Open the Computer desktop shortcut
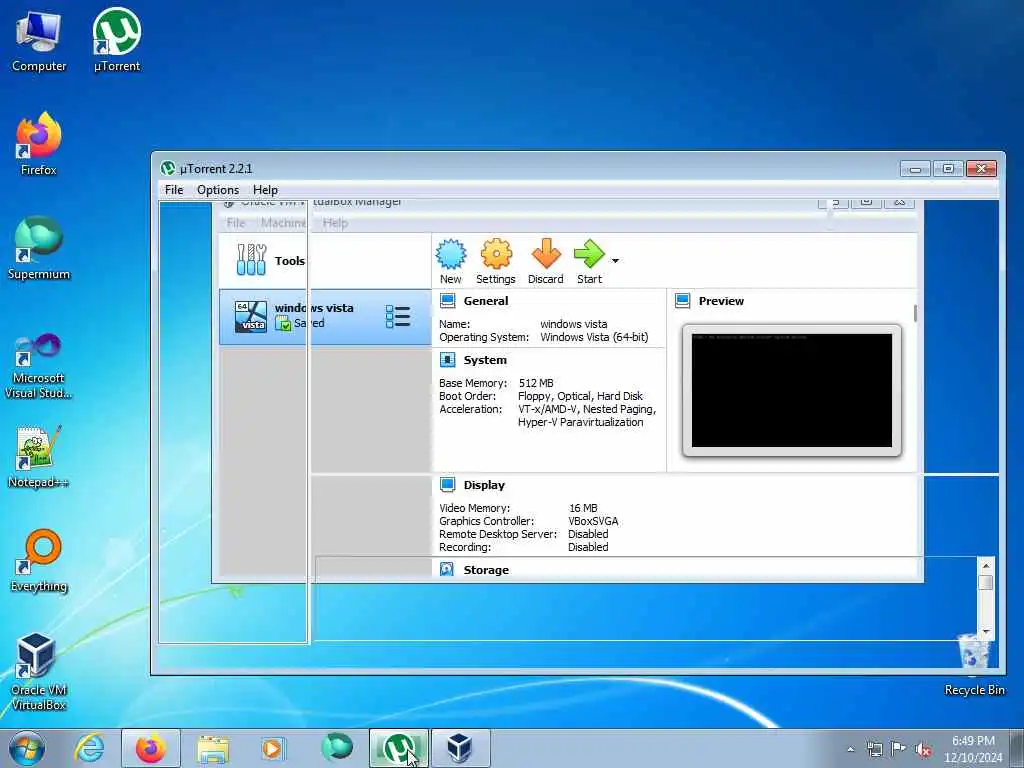This screenshot has height=768, width=1024. (x=39, y=42)
